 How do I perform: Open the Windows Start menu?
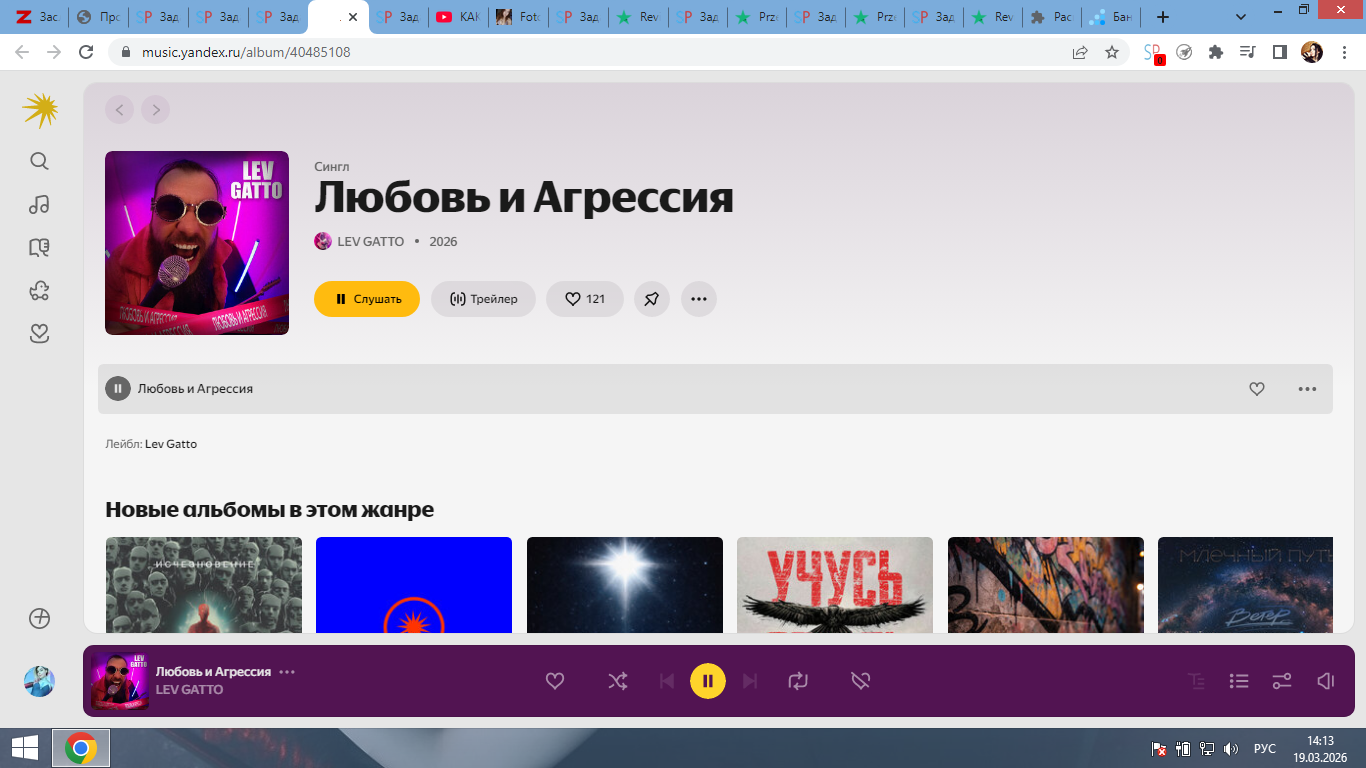[25, 748]
